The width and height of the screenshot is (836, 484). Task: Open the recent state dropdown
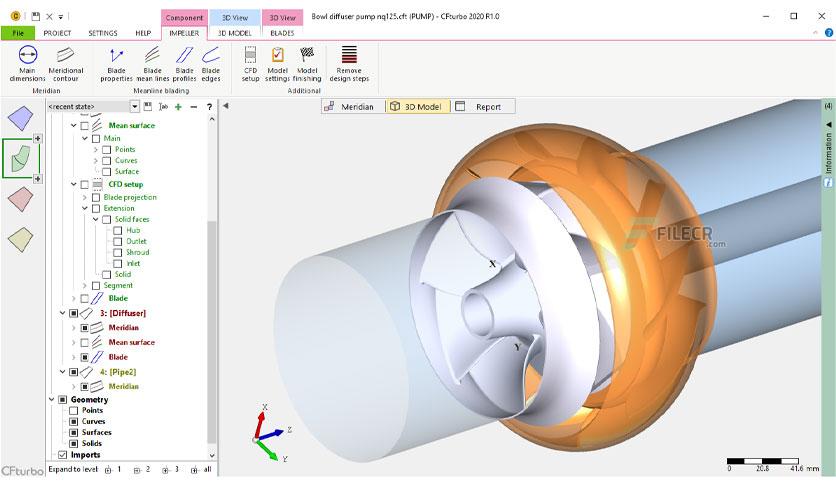[134, 107]
